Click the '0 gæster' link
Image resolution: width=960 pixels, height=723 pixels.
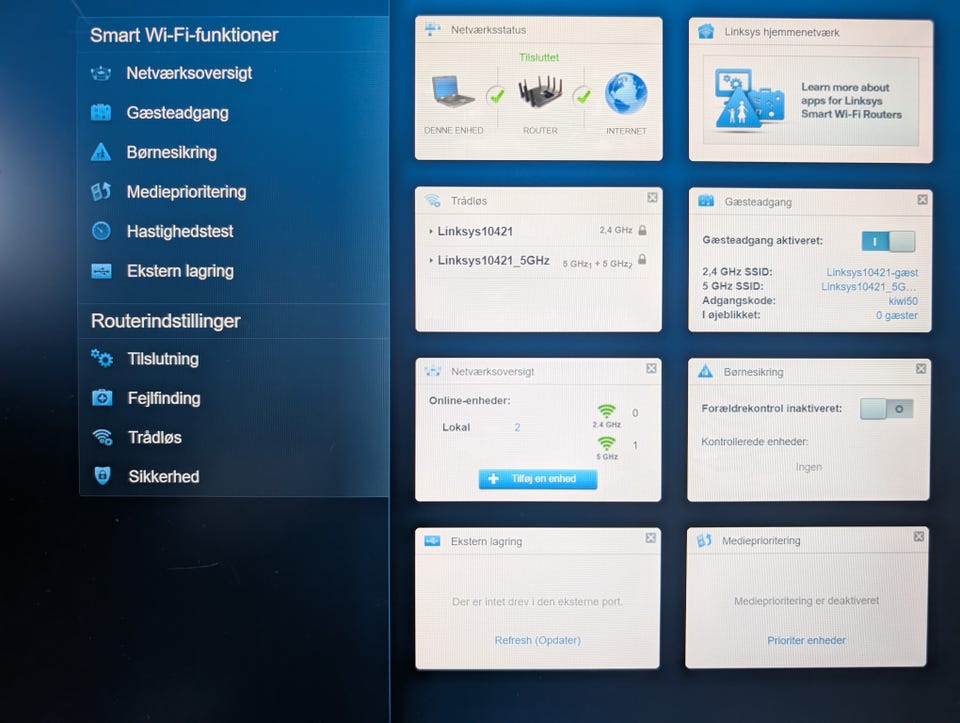(x=896, y=315)
